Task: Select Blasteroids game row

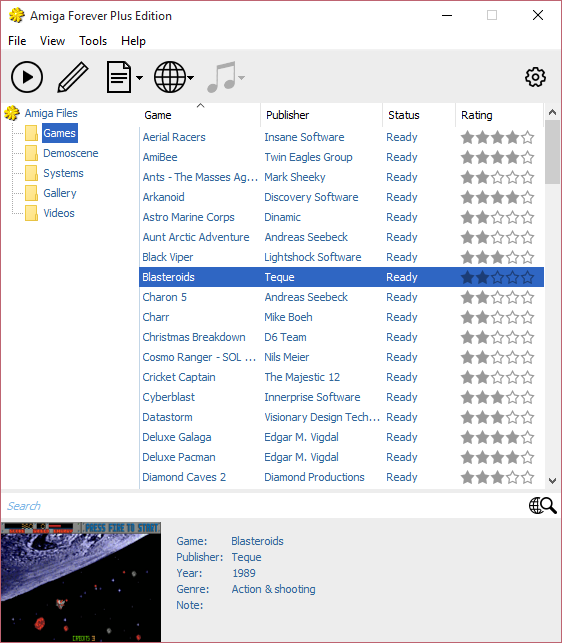Action: click(x=342, y=277)
